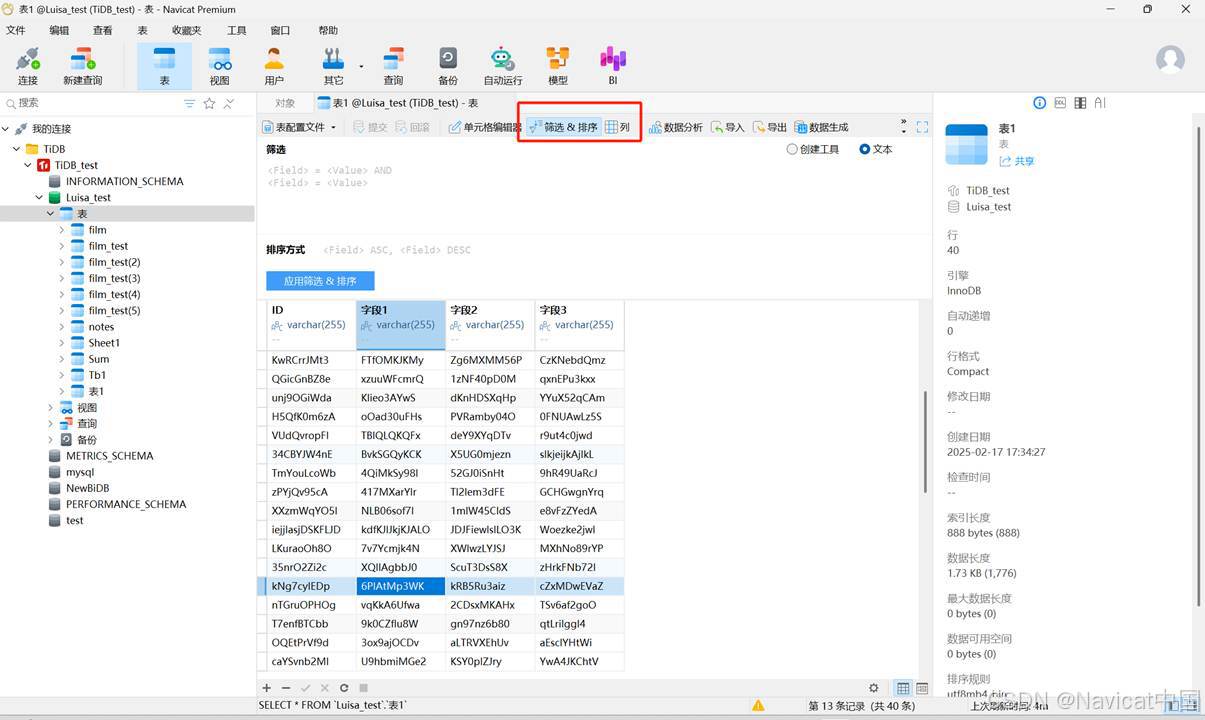Image resolution: width=1205 pixels, height=720 pixels.
Task: Open the 视图 (View) toolbar icon
Action: pos(219,66)
